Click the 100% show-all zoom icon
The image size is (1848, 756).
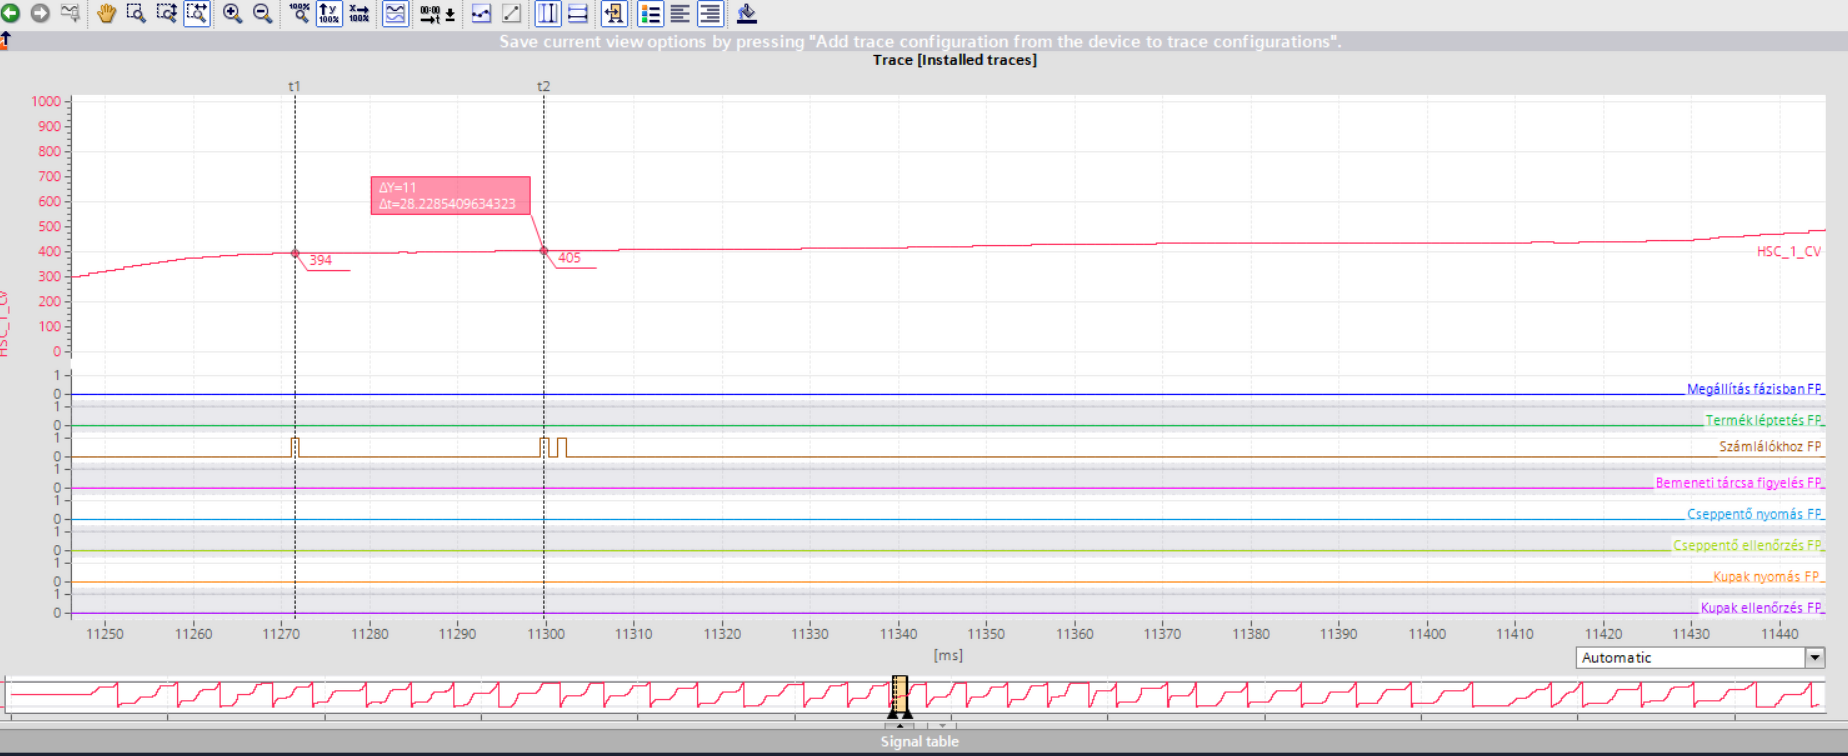point(299,13)
